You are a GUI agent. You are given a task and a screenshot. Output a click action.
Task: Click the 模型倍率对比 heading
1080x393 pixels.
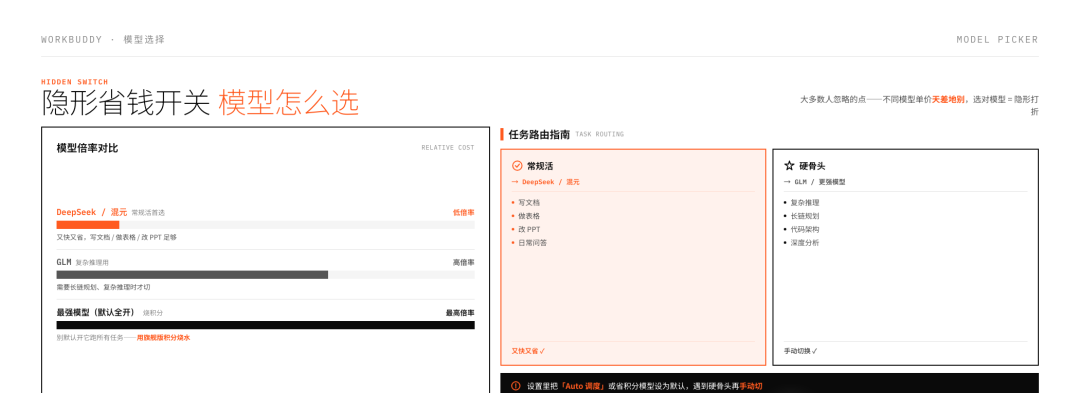[x=87, y=148]
